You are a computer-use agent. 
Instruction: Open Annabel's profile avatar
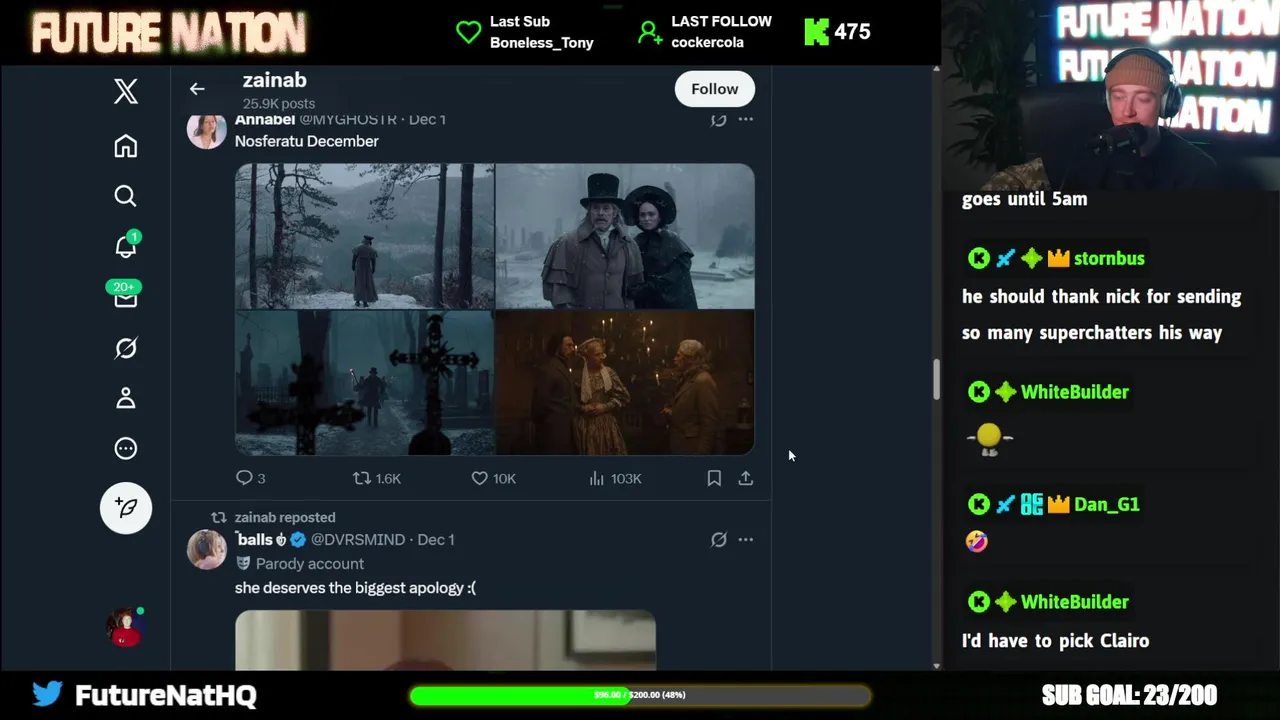[207, 131]
